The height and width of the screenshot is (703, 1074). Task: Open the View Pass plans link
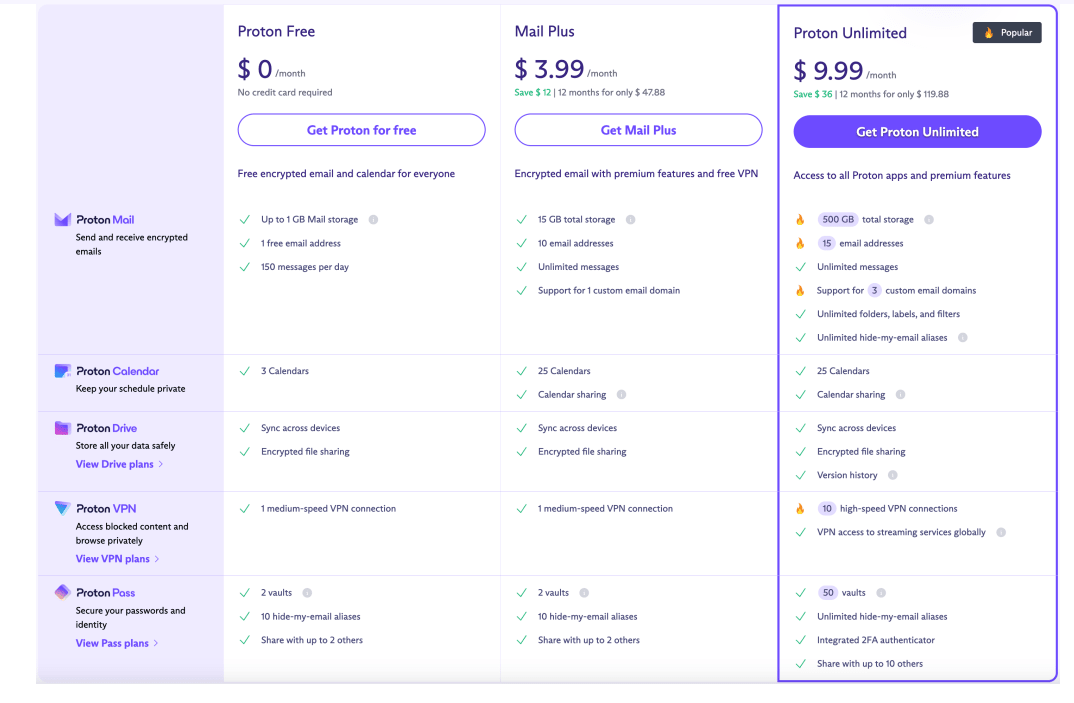(119, 643)
